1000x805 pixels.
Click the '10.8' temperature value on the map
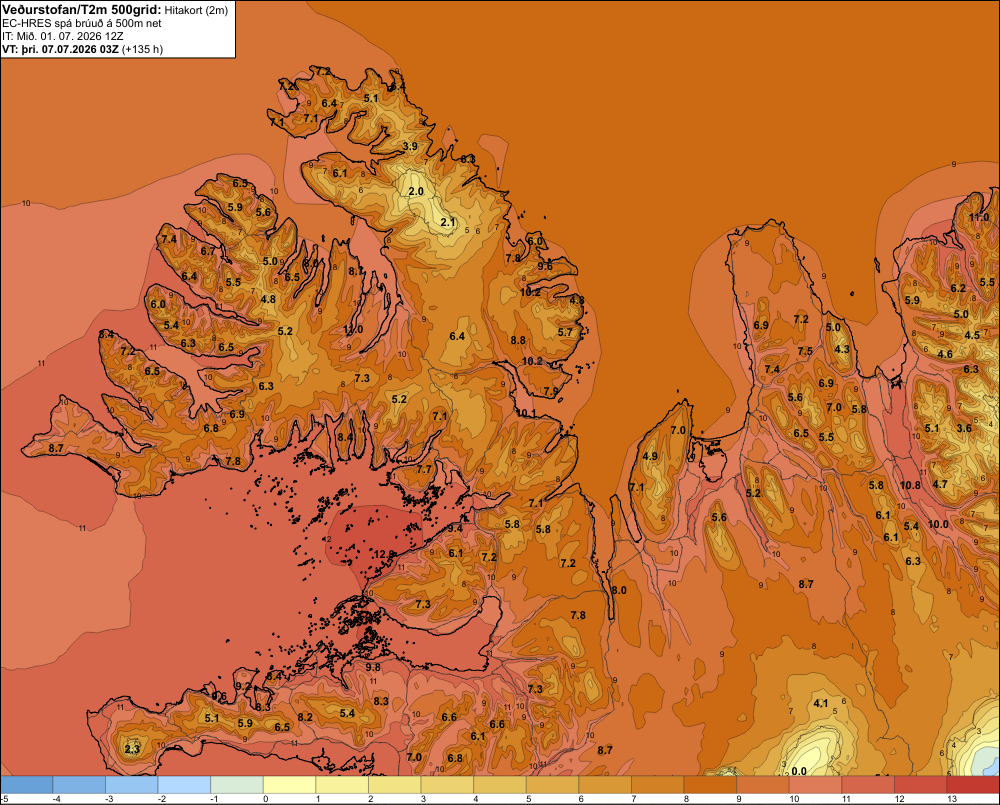tap(910, 485)
